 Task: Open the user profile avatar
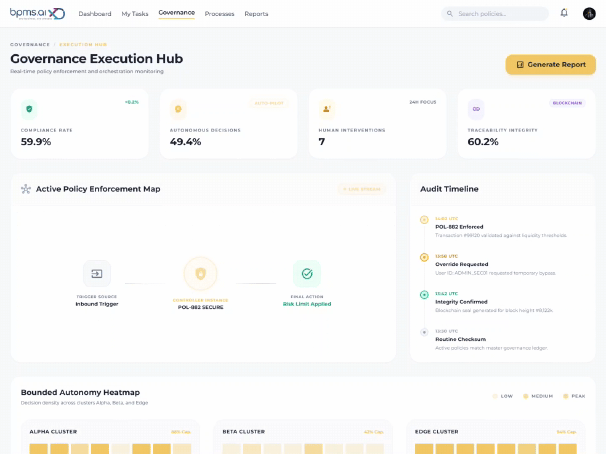[589, 14]
